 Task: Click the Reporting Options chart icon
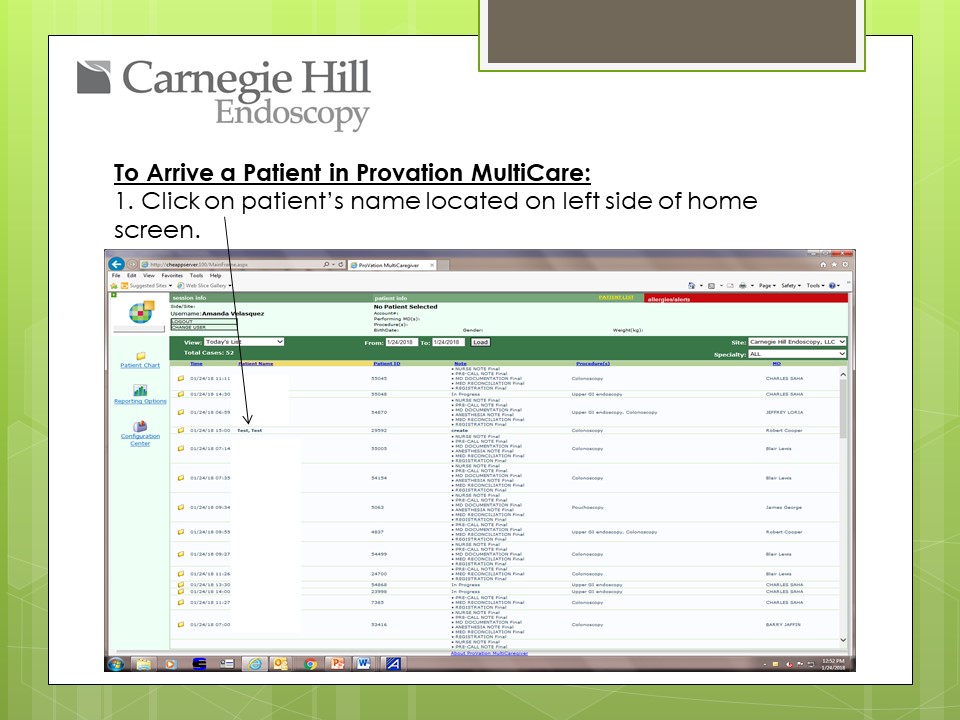point(140,390)
